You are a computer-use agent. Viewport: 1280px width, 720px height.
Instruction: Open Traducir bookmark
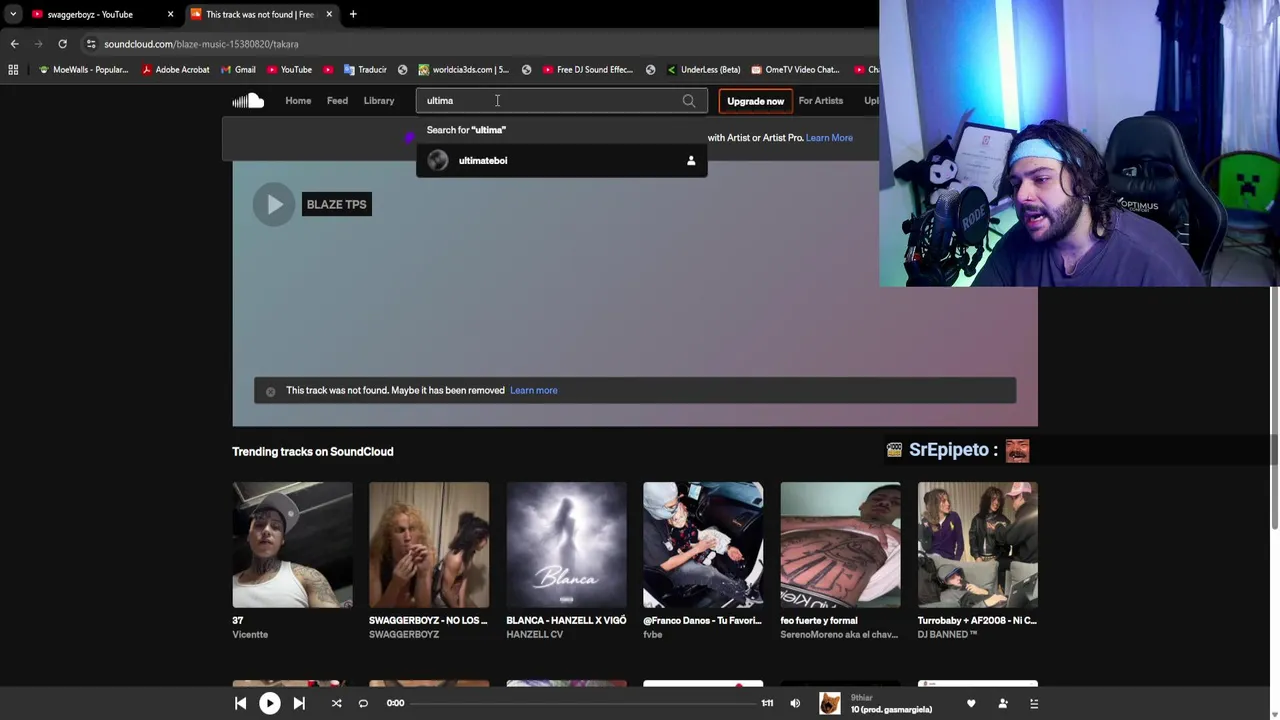364,70
